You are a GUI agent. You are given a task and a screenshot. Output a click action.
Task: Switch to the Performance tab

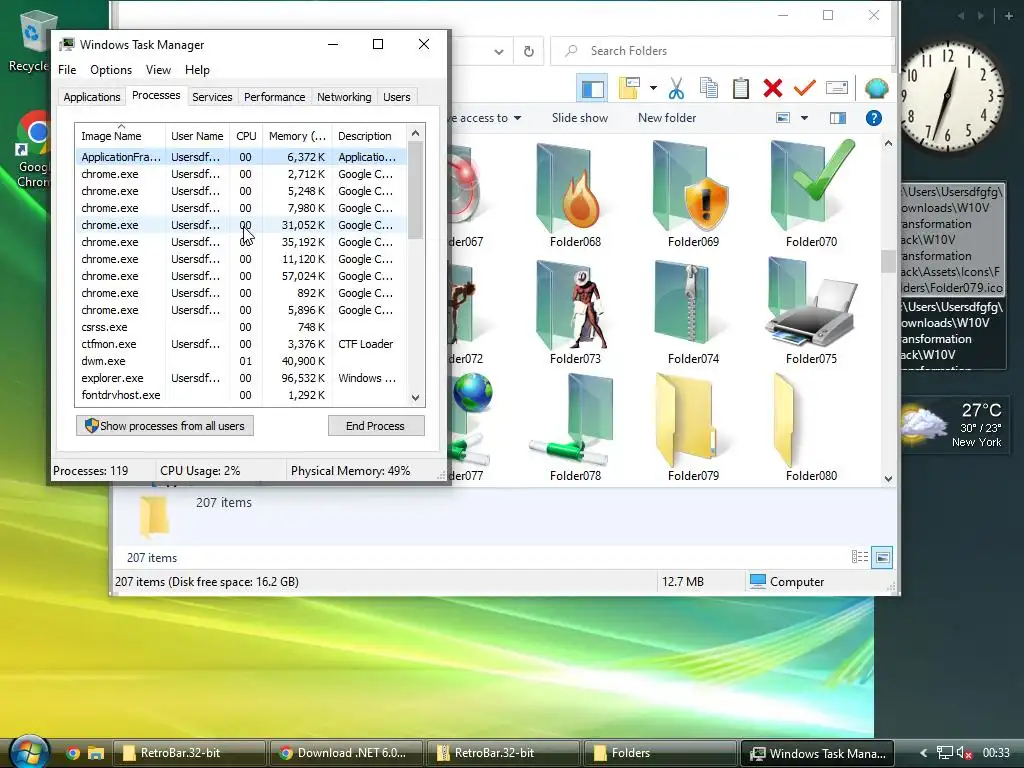274,97
